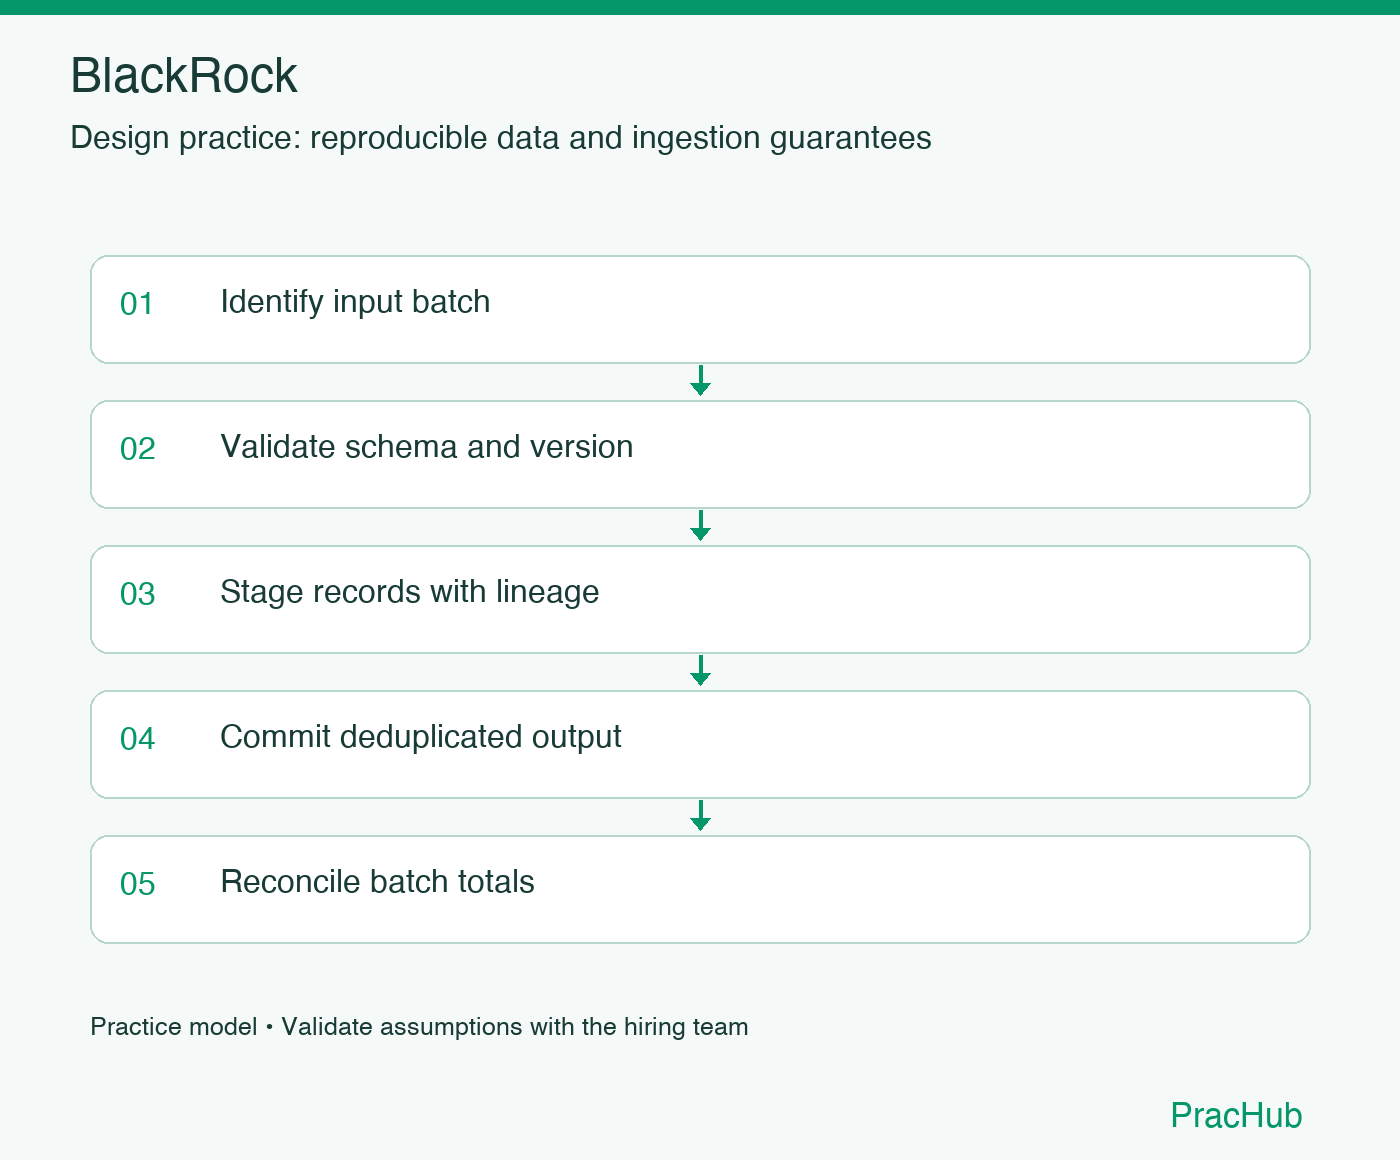
Task: Click the PracHub logo text
Action: point(1236,1115)
